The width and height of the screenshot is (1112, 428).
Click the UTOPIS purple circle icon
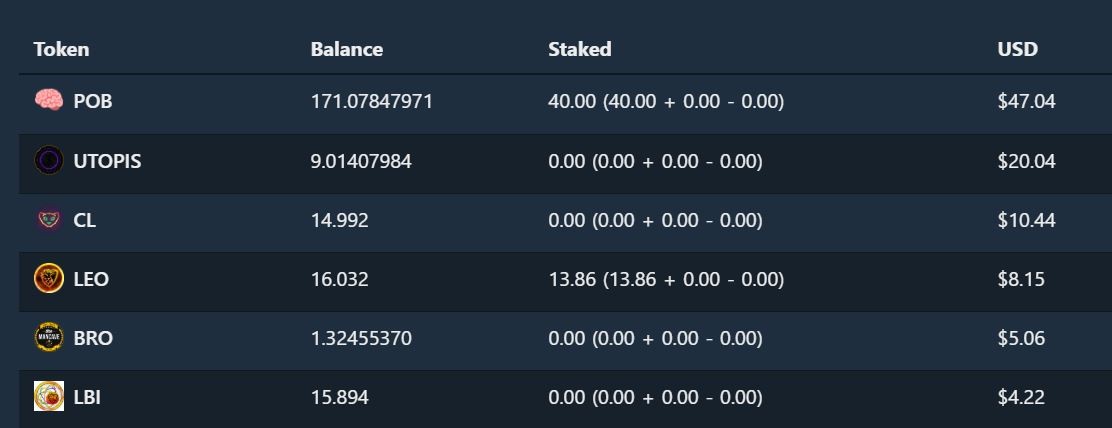coord(49,160)
